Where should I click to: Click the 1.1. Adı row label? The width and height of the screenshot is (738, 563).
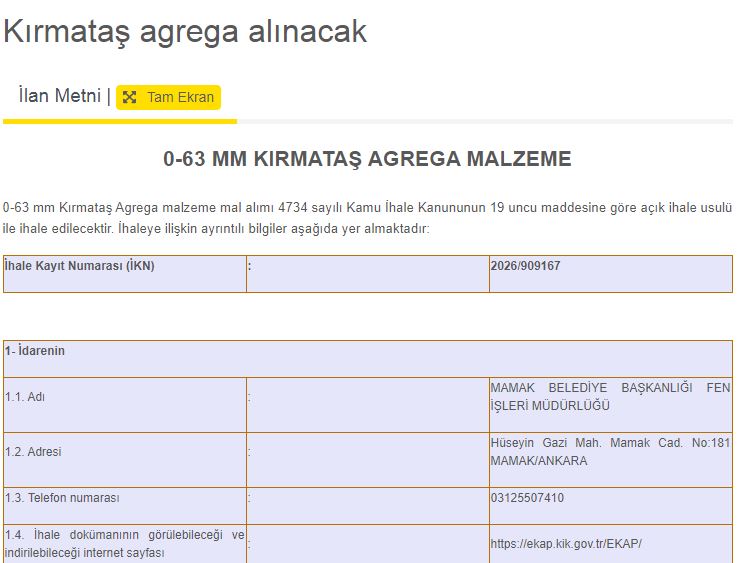25,397
